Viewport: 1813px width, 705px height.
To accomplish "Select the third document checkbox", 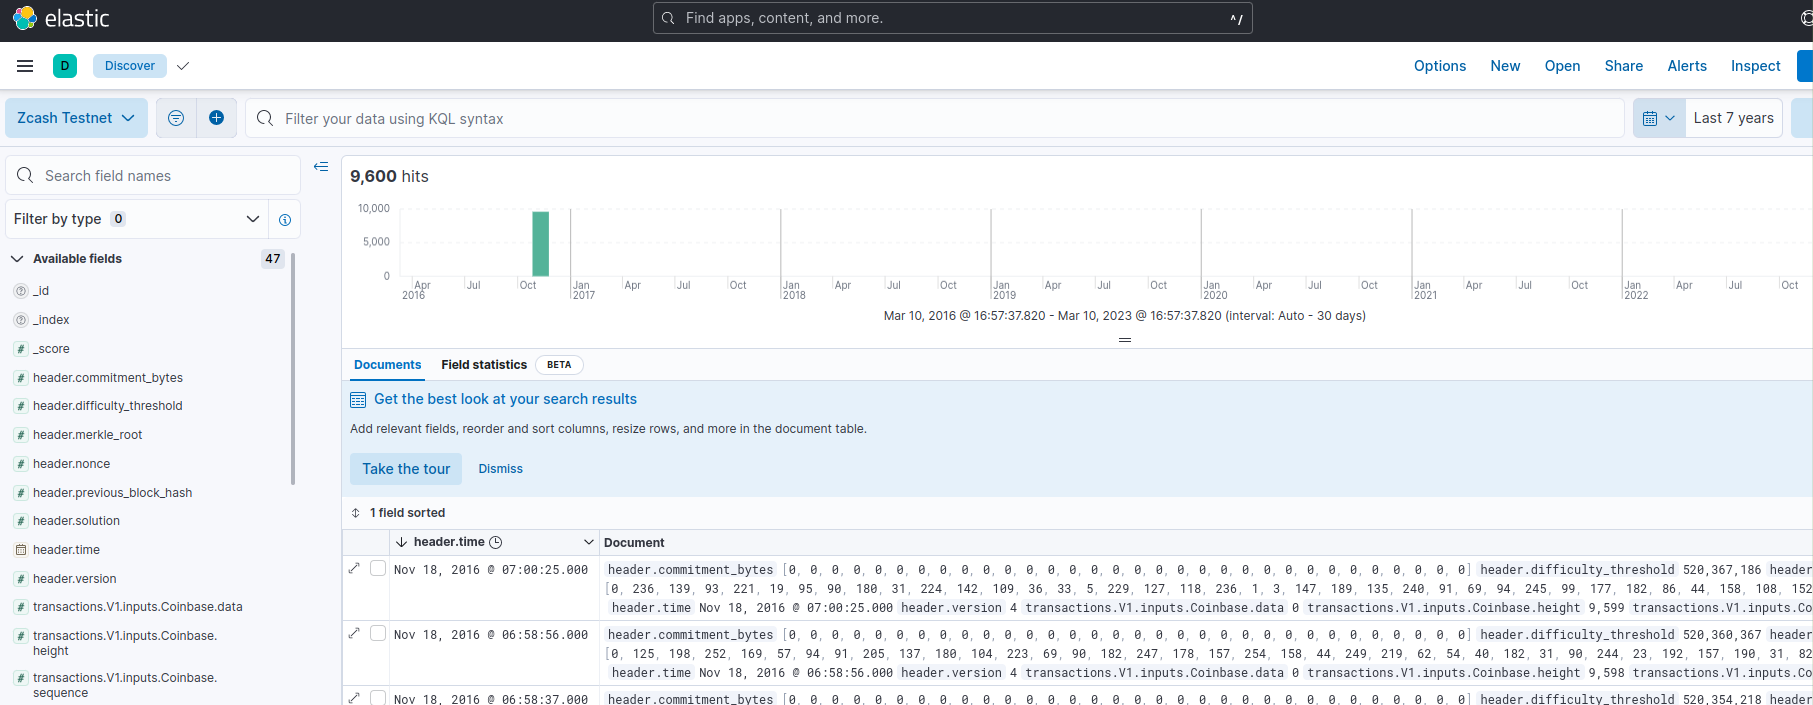I will pyautogui.click(x=378, y=697).
